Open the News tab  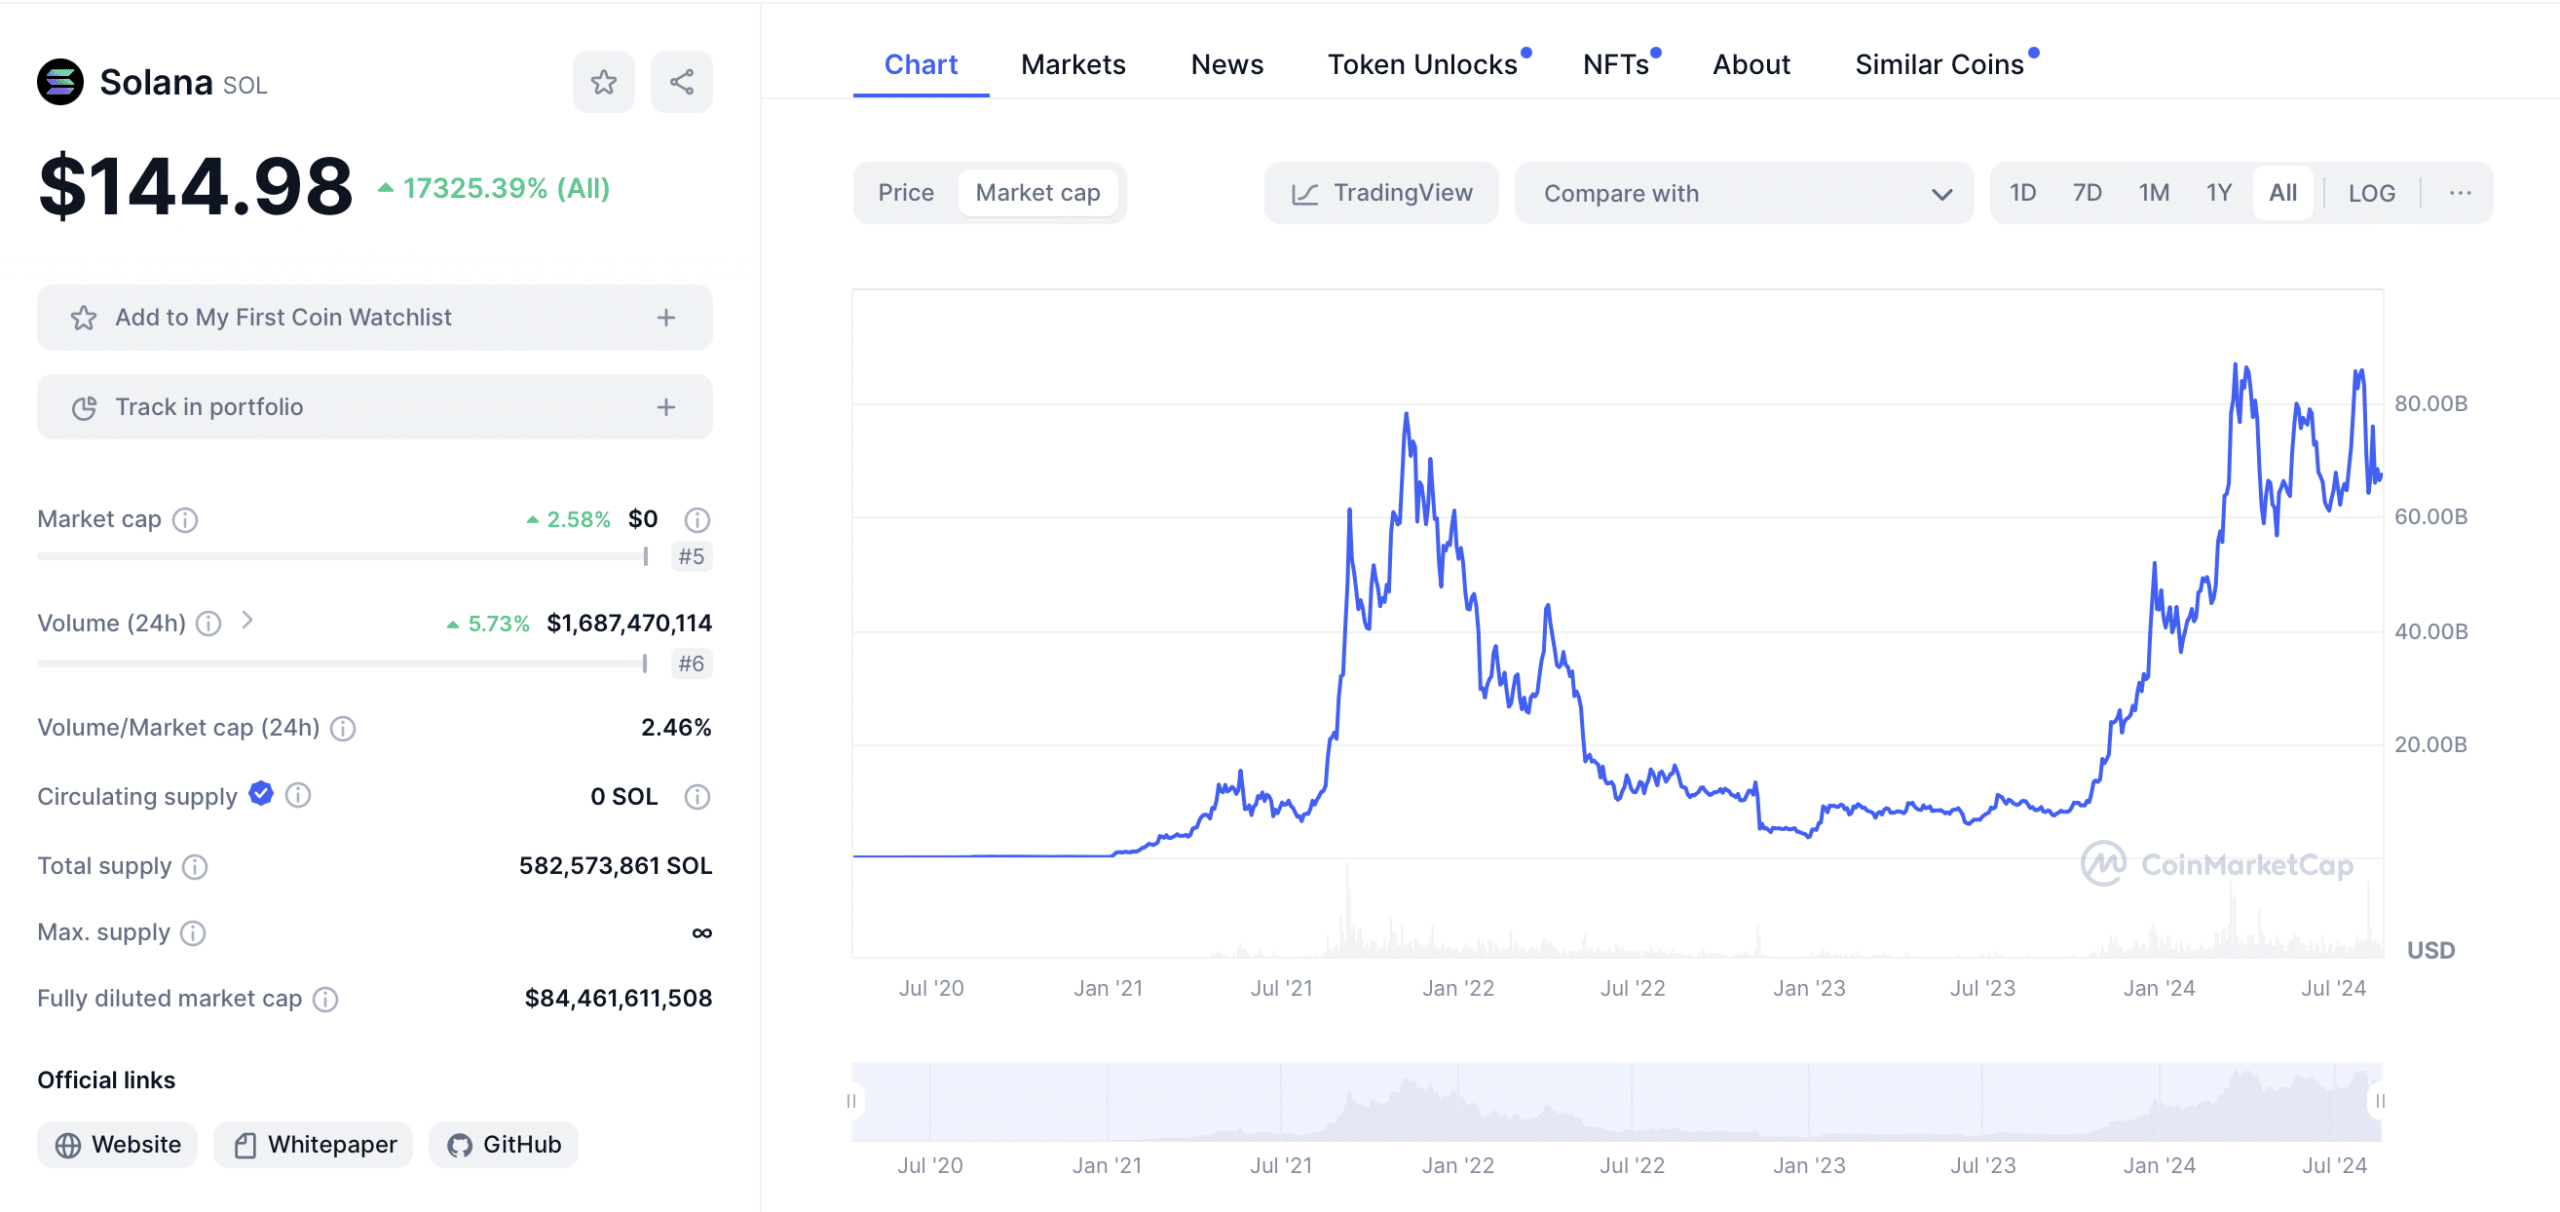click(1227, 65)
